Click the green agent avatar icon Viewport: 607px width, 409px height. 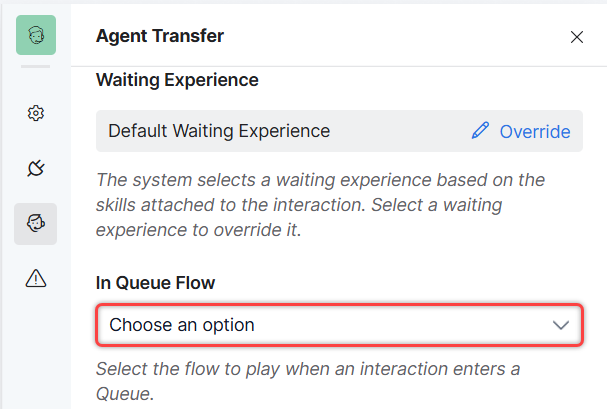click(36, 35)
